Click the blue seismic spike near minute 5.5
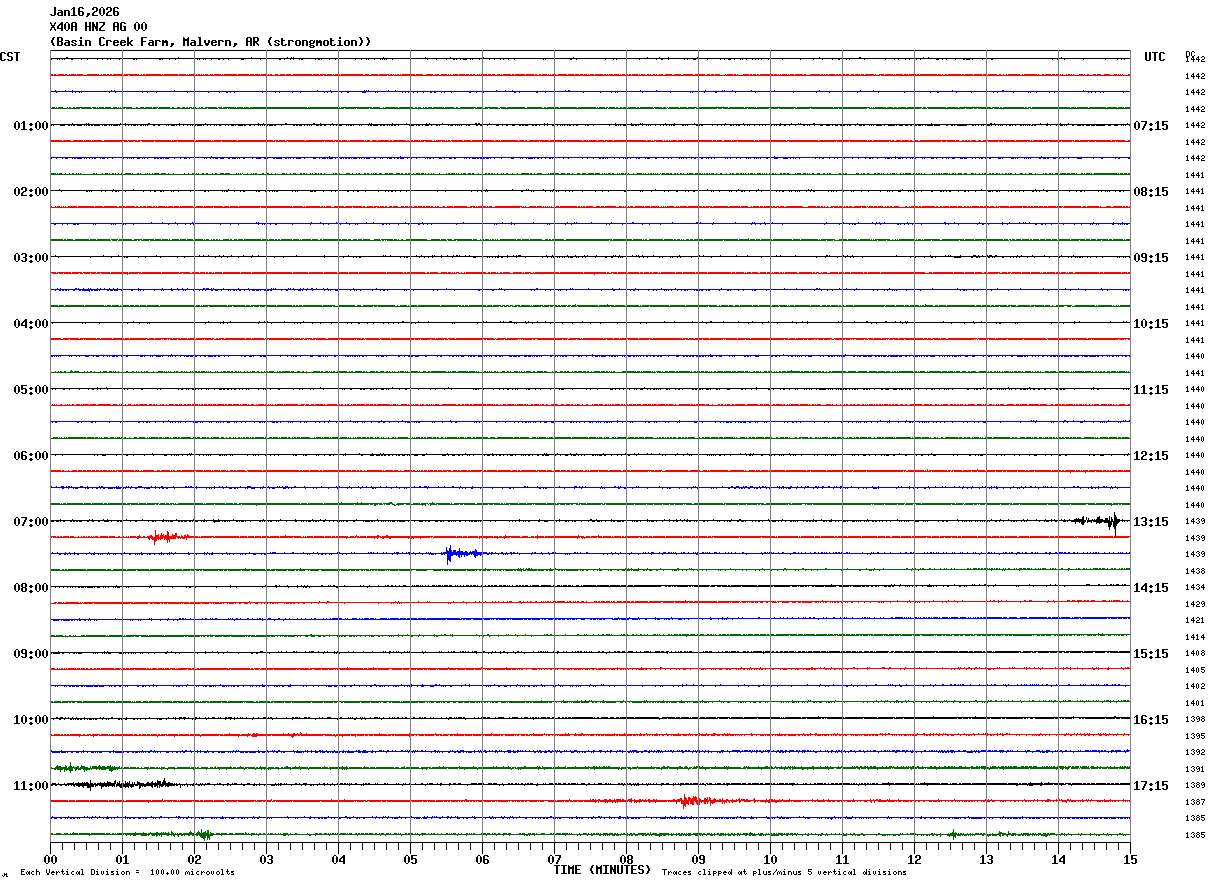Viewport: 1210px width, 886px height. point(451,553)
